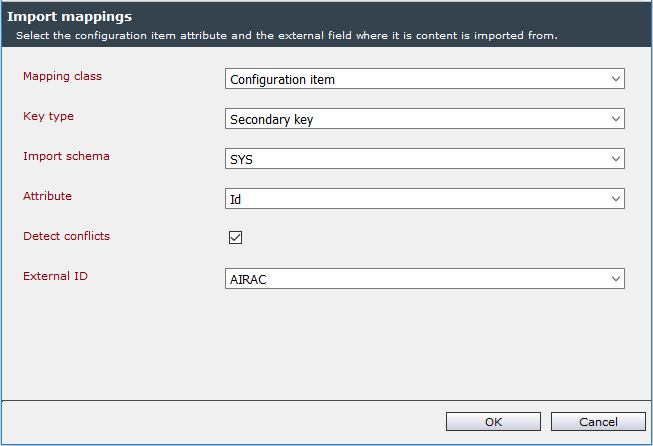Click the AIRAC external ID value
The width and height of the screenshot is (653, 446).
coord(248,279)
